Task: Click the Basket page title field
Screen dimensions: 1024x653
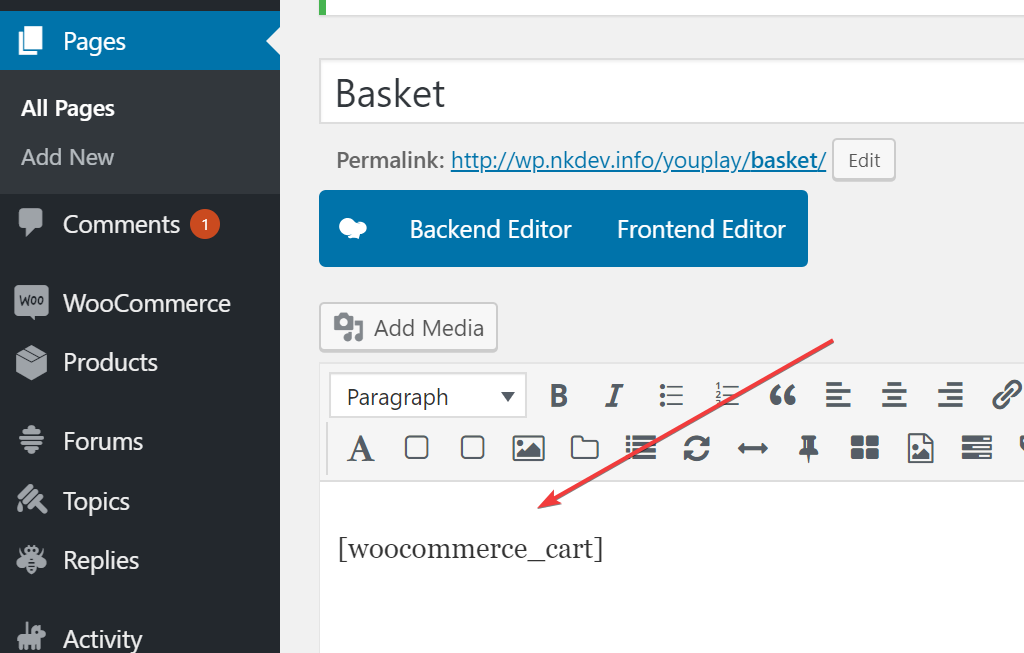Action: (670, 93)
